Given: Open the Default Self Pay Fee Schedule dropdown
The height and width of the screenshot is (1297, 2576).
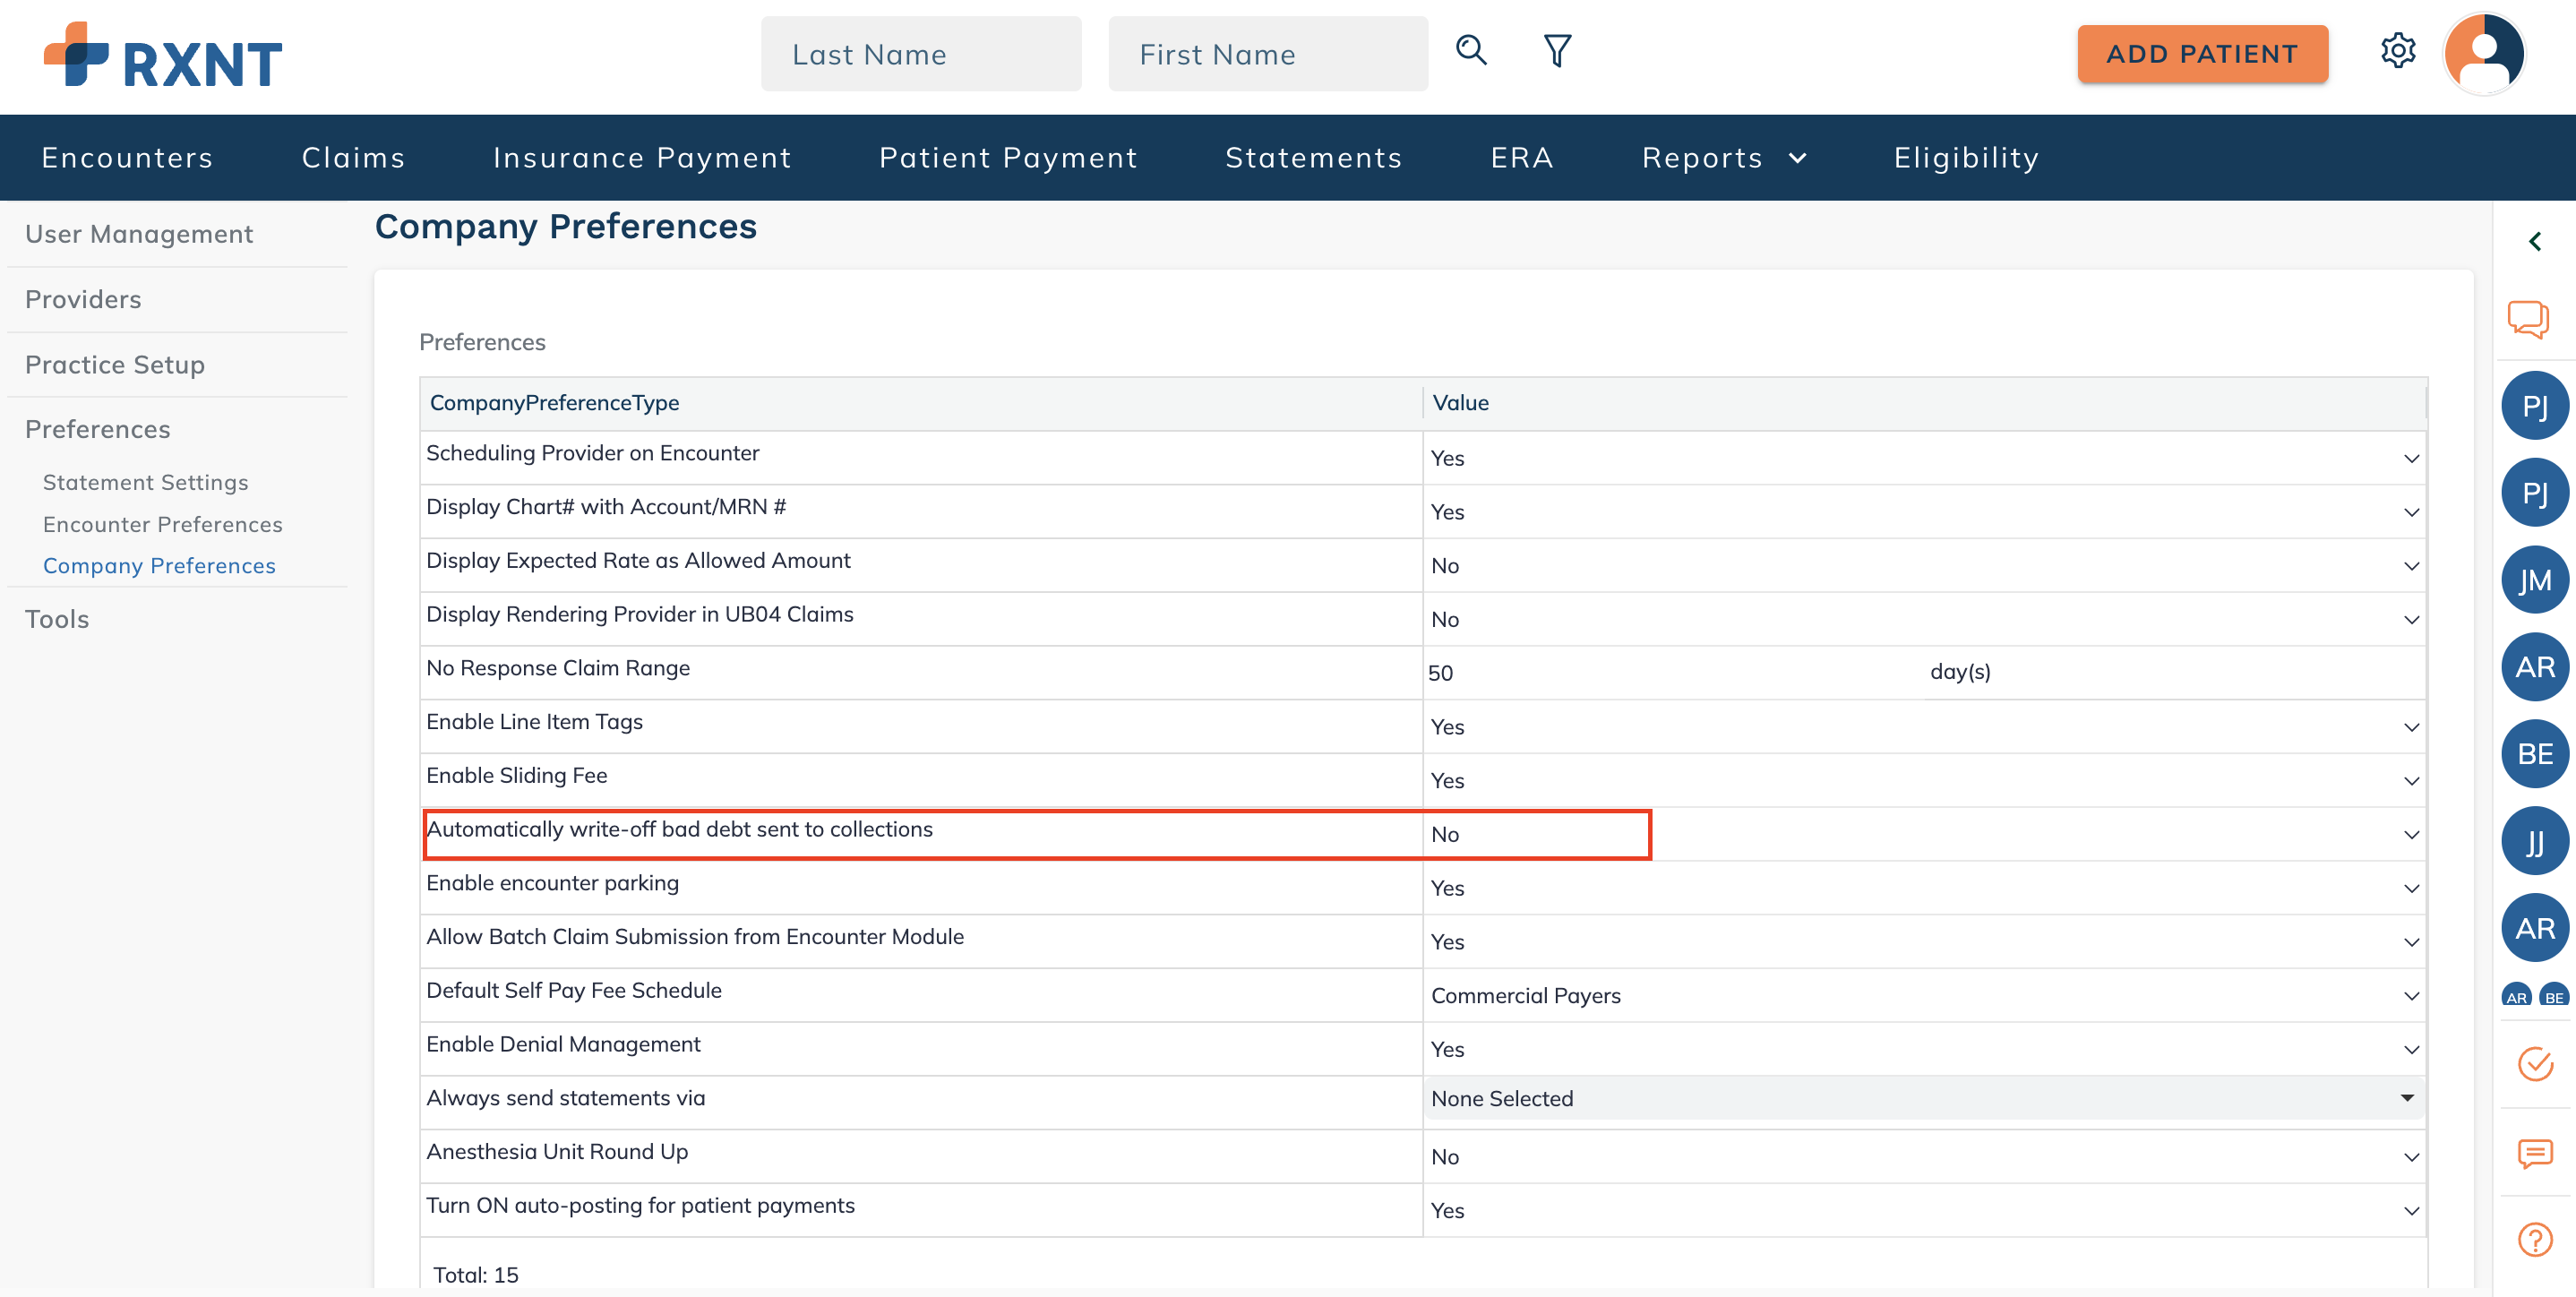Looking at the screenshot, I should click(x=2410, y=995).
